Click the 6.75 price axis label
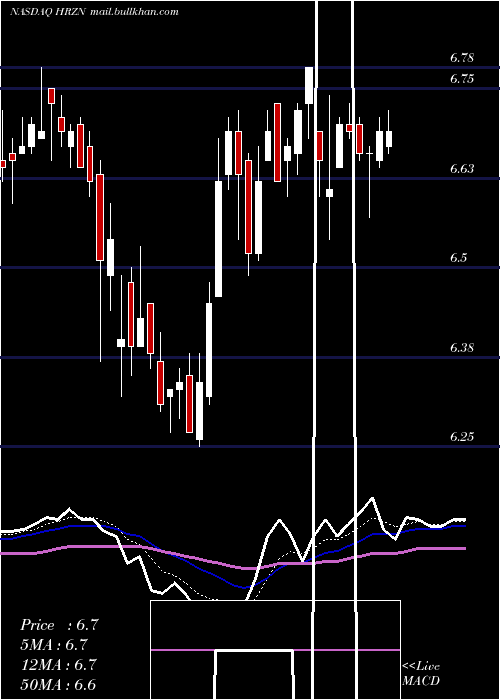500x700 pixels. (462, 79)
